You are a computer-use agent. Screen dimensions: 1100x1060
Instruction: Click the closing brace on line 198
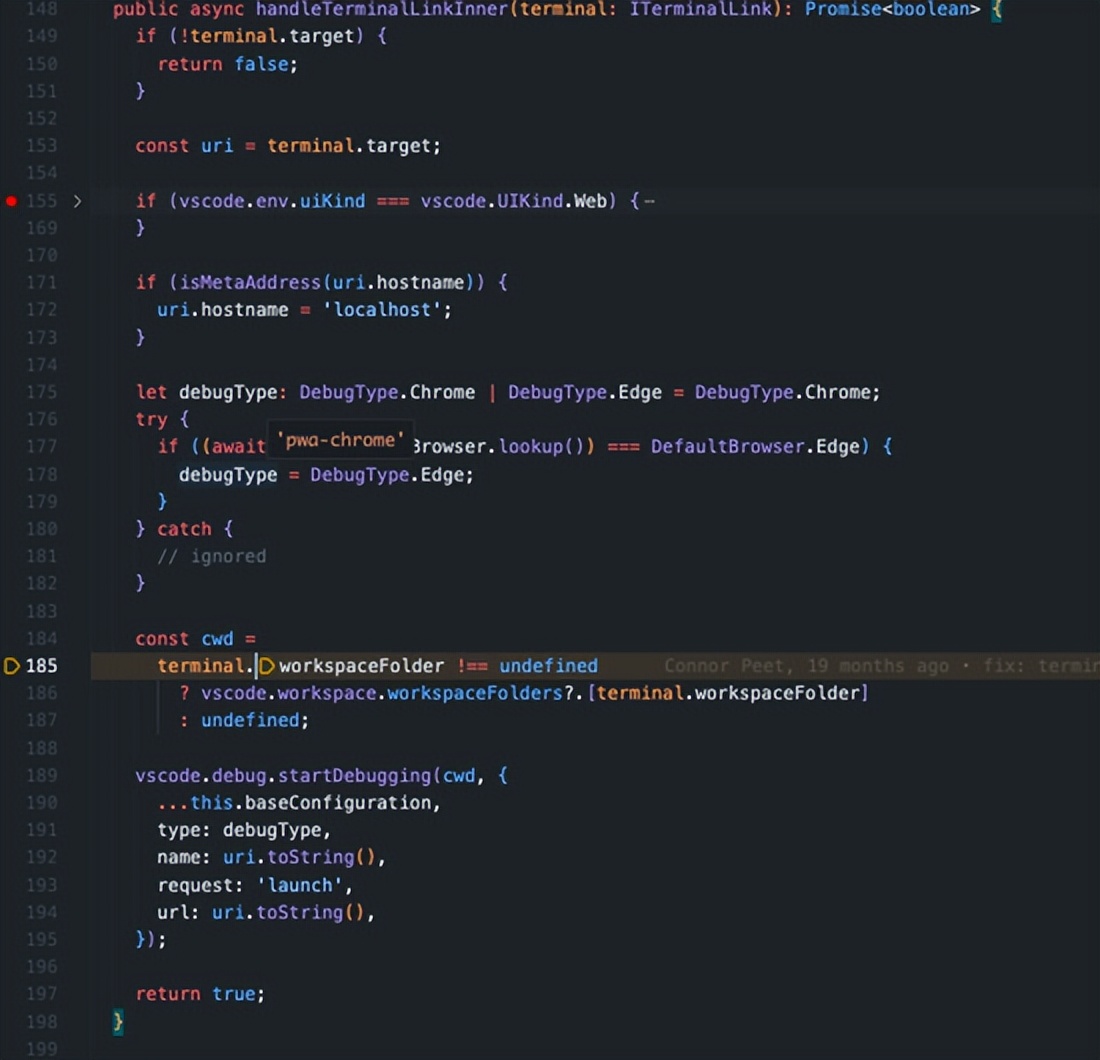[x=119, y=1021]
